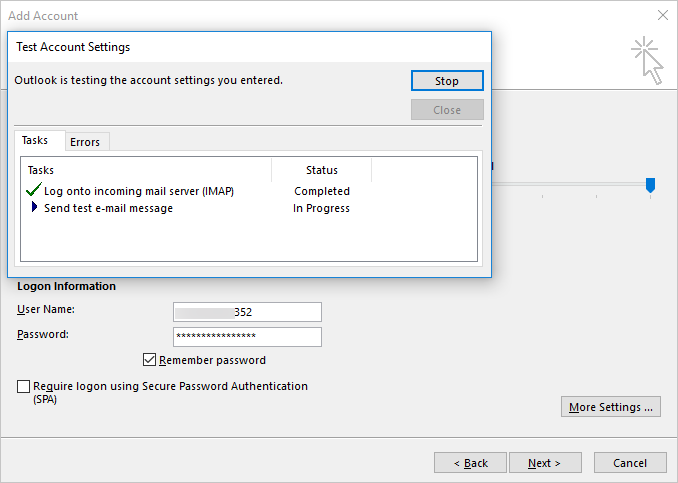Screen dimensions: 678x483
Task: Go to the Next step
Action: click(545, 463)
